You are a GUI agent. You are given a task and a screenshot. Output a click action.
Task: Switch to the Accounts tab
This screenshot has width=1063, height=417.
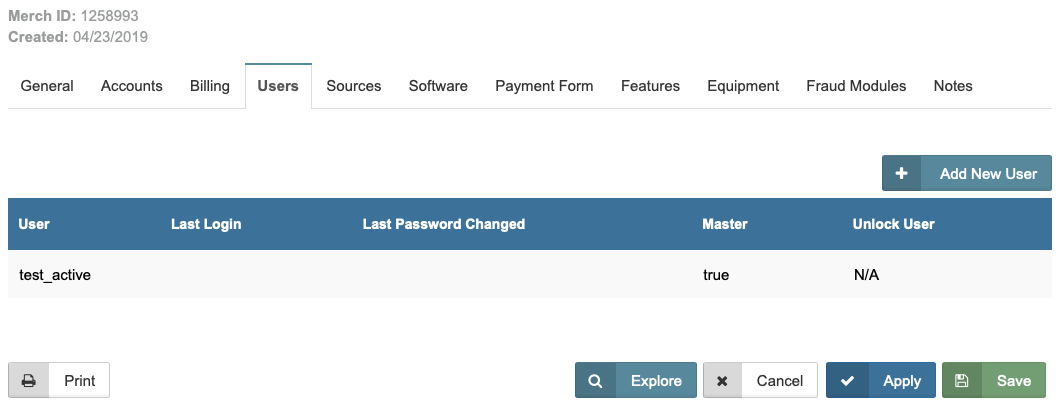[132, 86]
